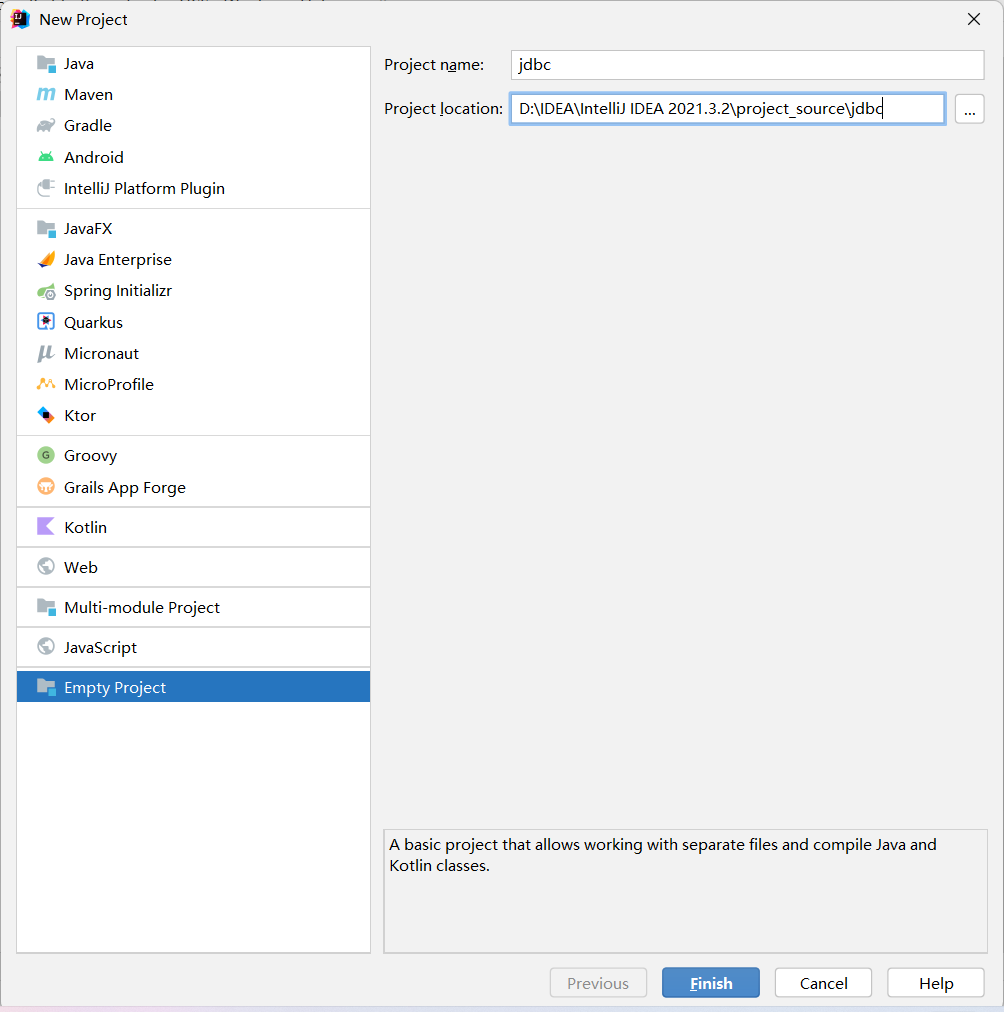Select the Quarkus icon
The width and height of the screenshot is (1004, 1012).
pos(46,321)
